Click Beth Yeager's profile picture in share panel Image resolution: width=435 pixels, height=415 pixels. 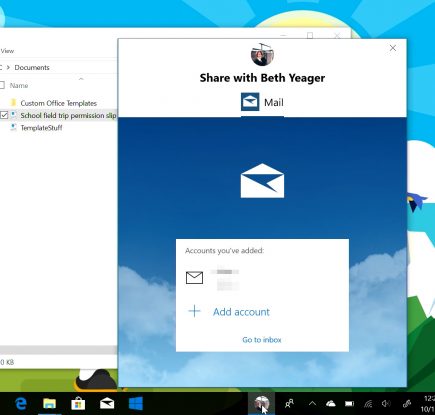coord(262,54)
